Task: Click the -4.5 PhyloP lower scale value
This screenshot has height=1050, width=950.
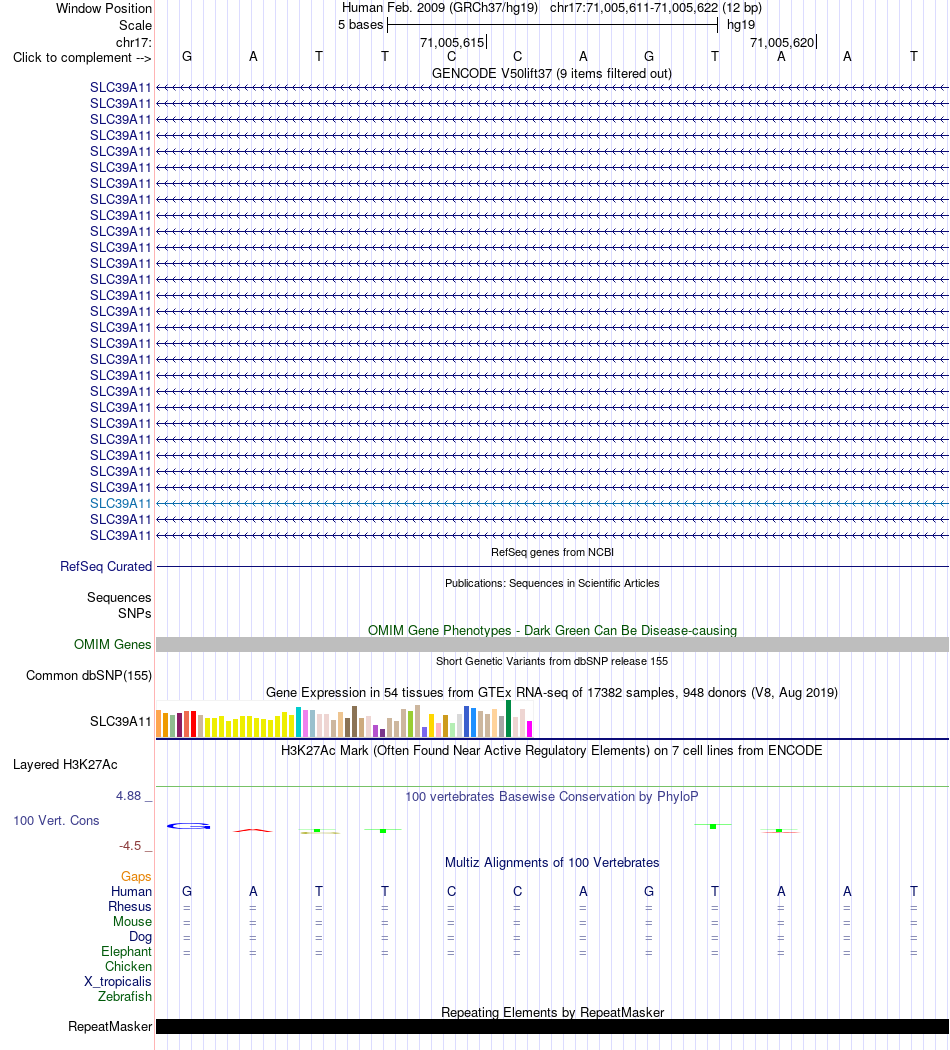Action: click(x=130, y=846)
